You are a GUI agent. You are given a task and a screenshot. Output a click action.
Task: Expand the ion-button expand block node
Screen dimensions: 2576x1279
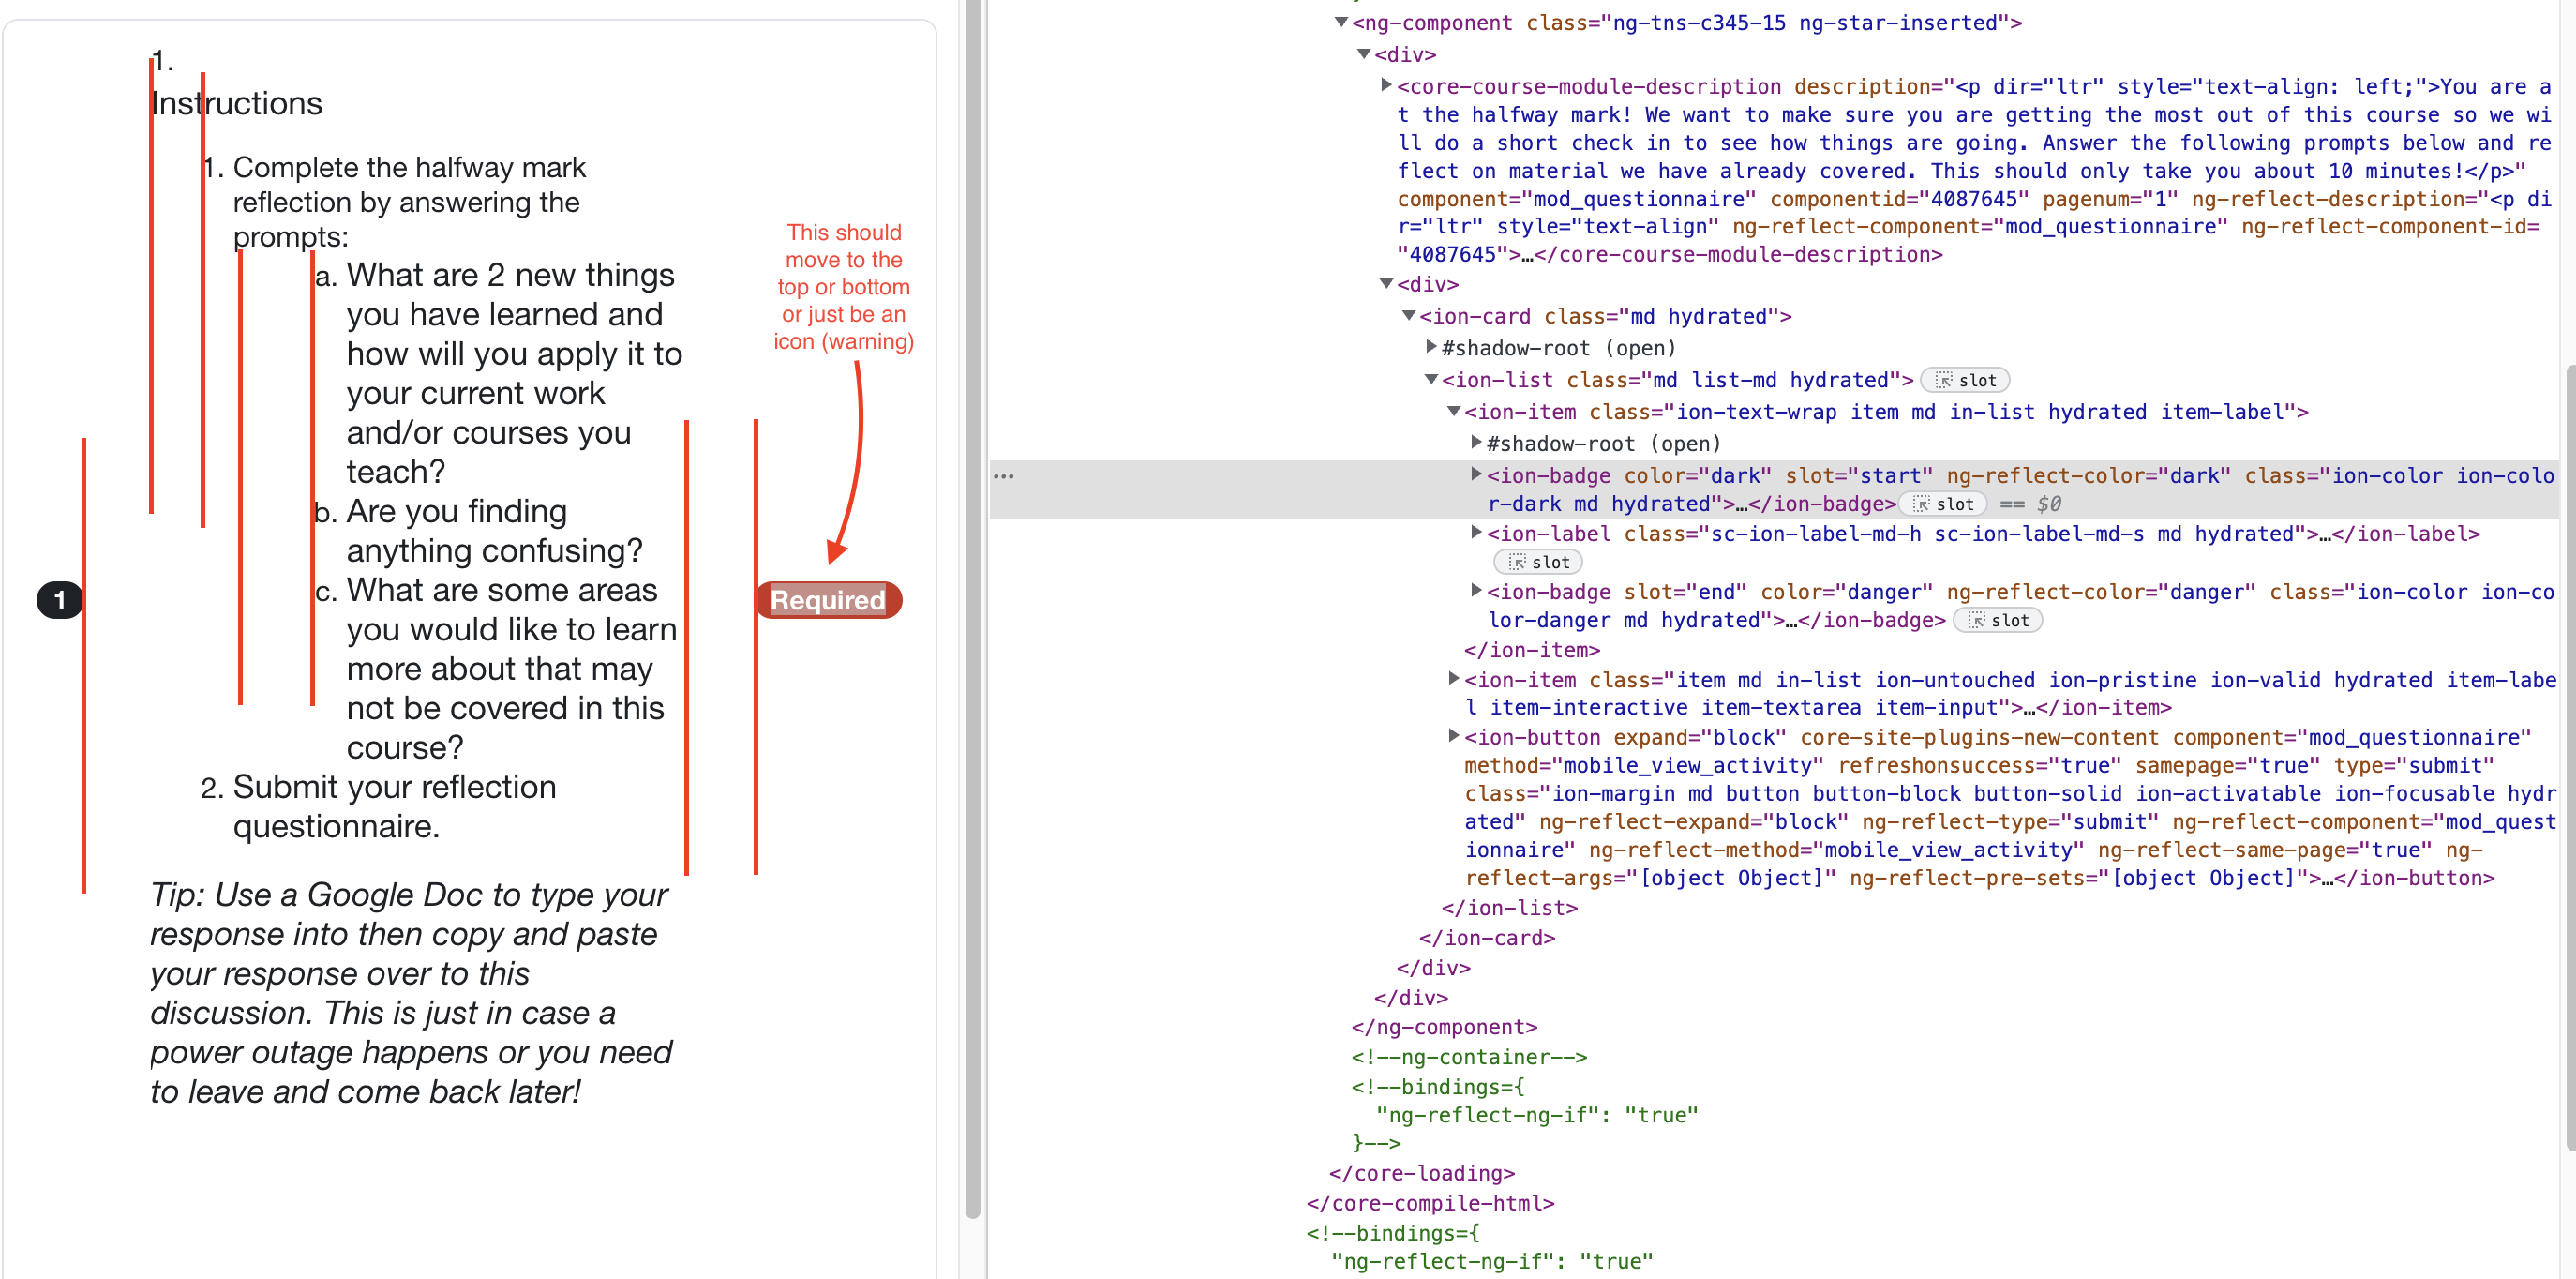[1453, 736]
